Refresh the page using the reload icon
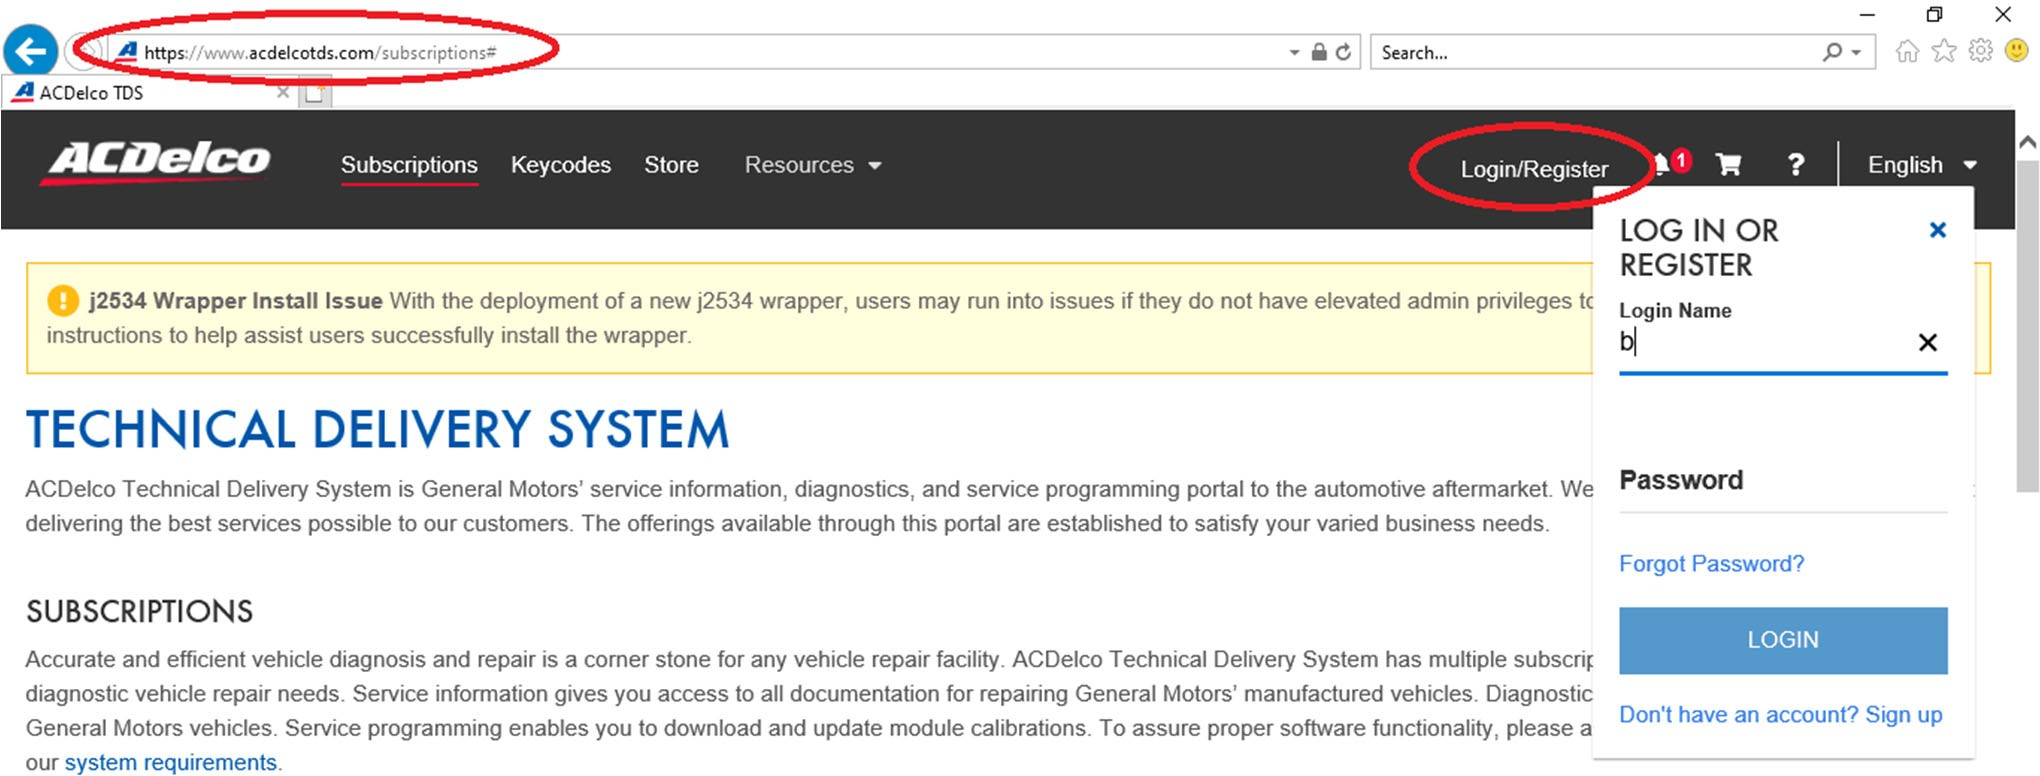The image size is (2040, 776). 1343,52
